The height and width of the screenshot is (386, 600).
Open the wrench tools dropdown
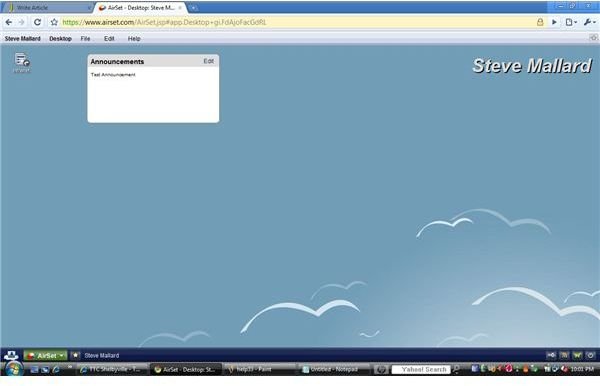[x=589, y=22]
